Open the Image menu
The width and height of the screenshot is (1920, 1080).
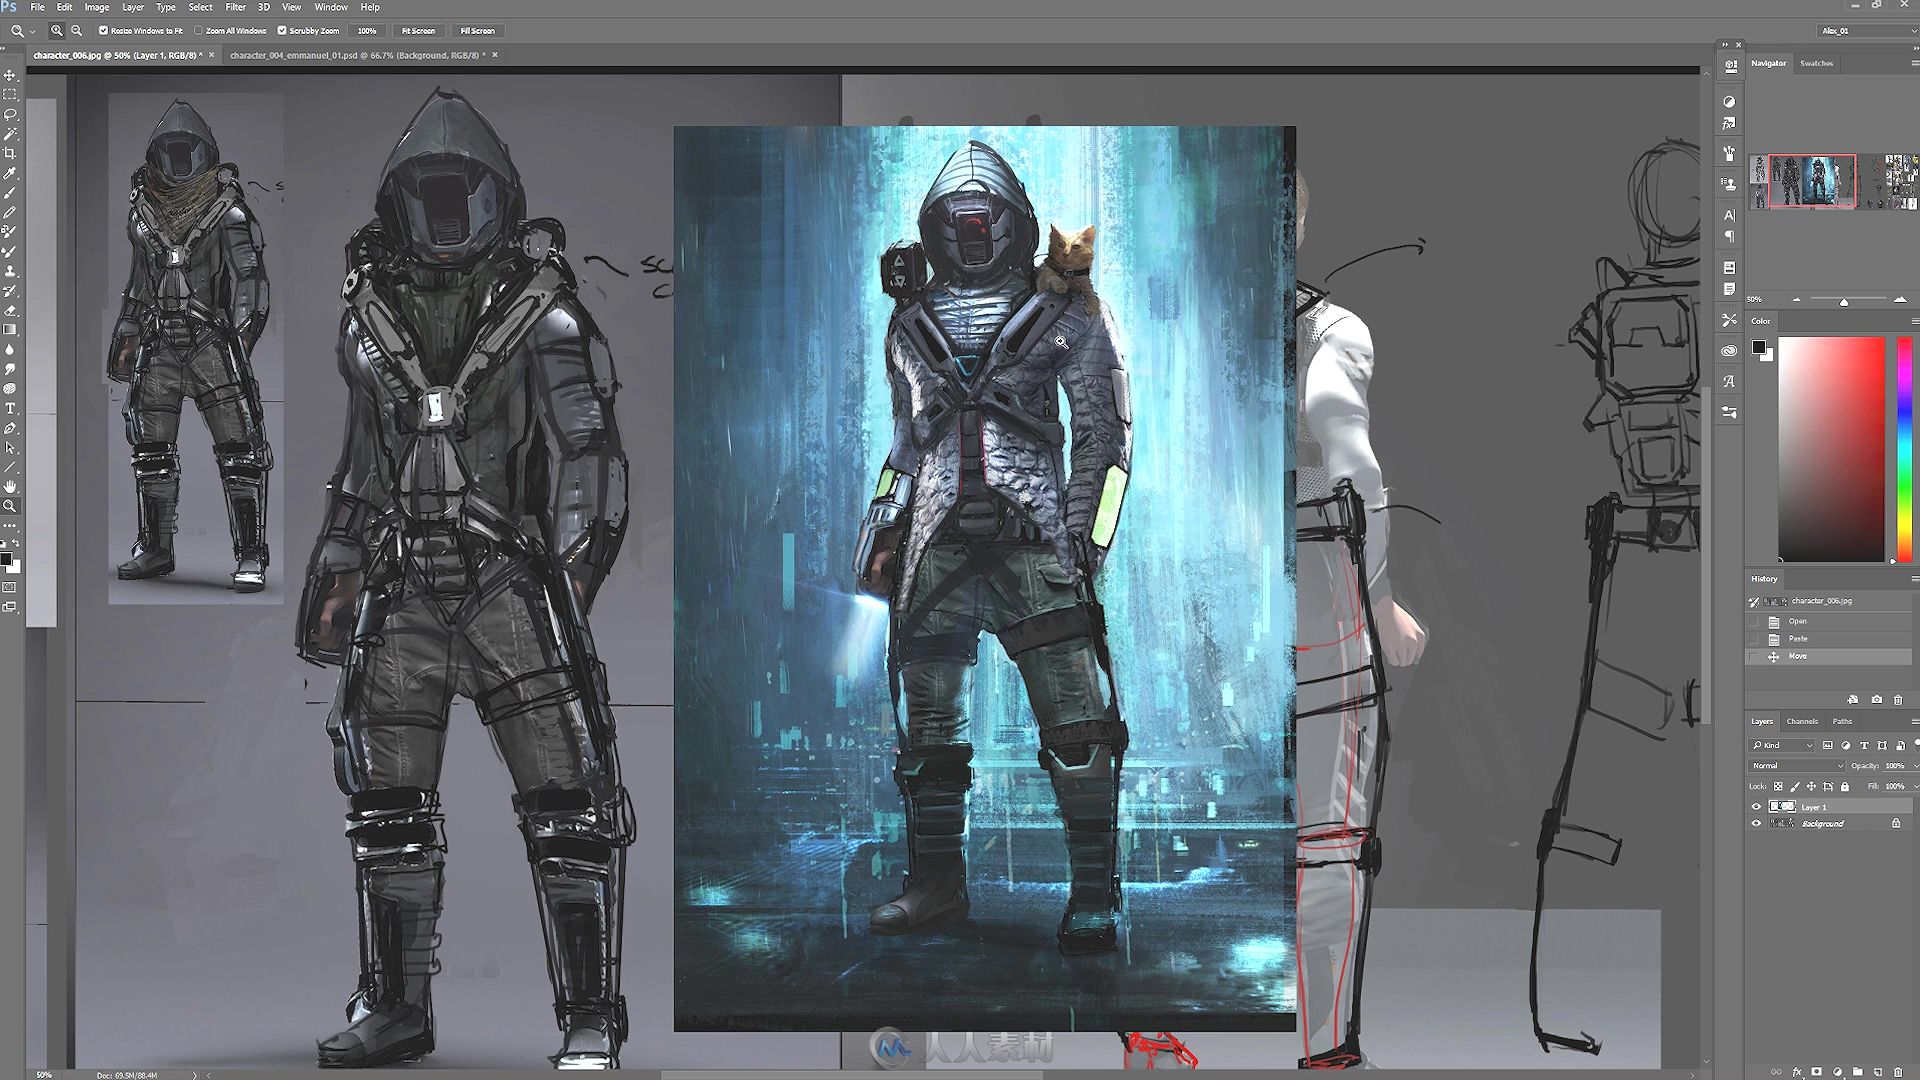coord(97,7)
